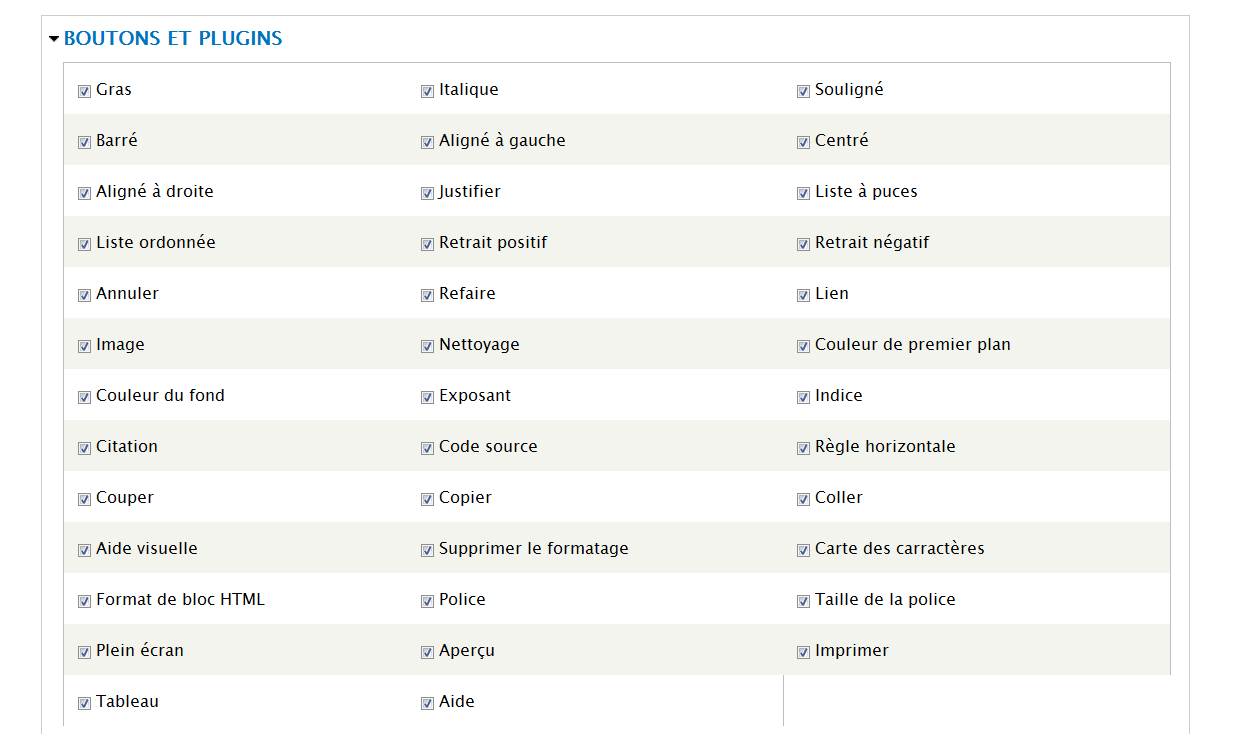Uncheck the Gras checkbox
This screenshot has height=734, width=1236.
click(x=85, y=91)
